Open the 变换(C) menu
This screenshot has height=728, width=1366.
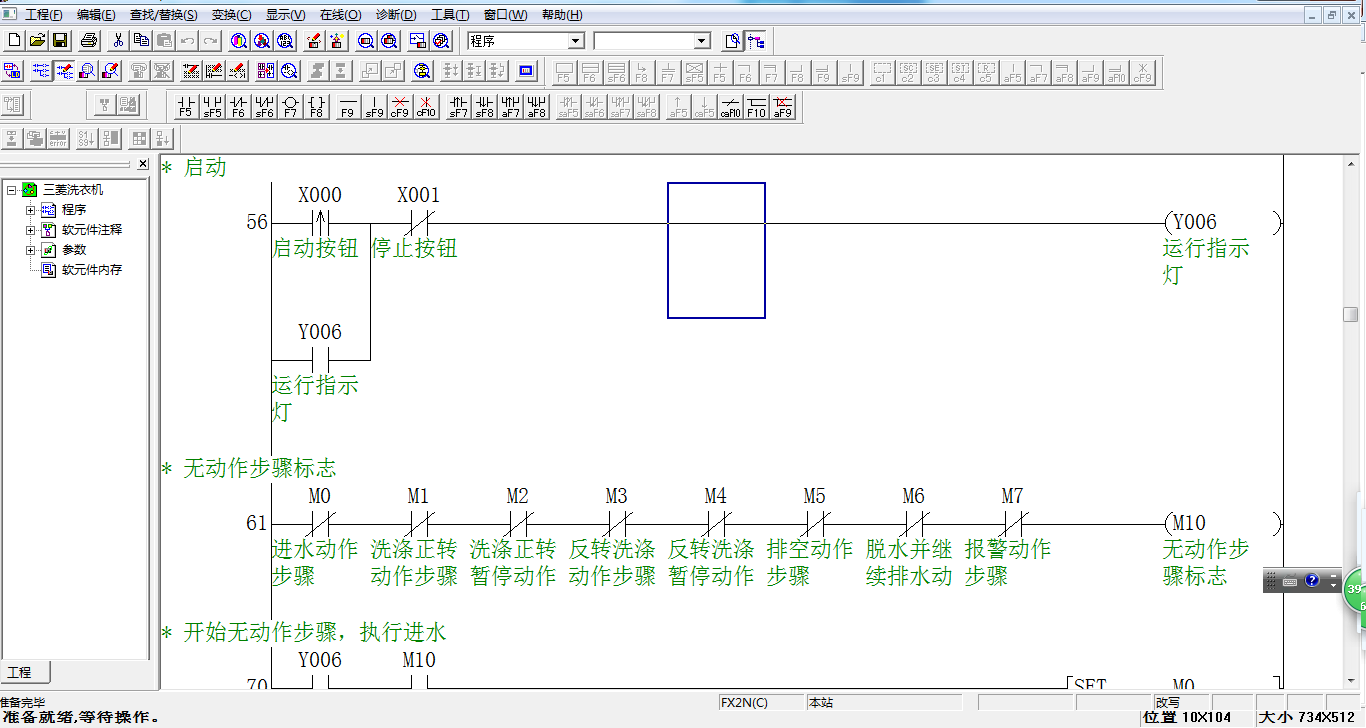tap(231, 15)
